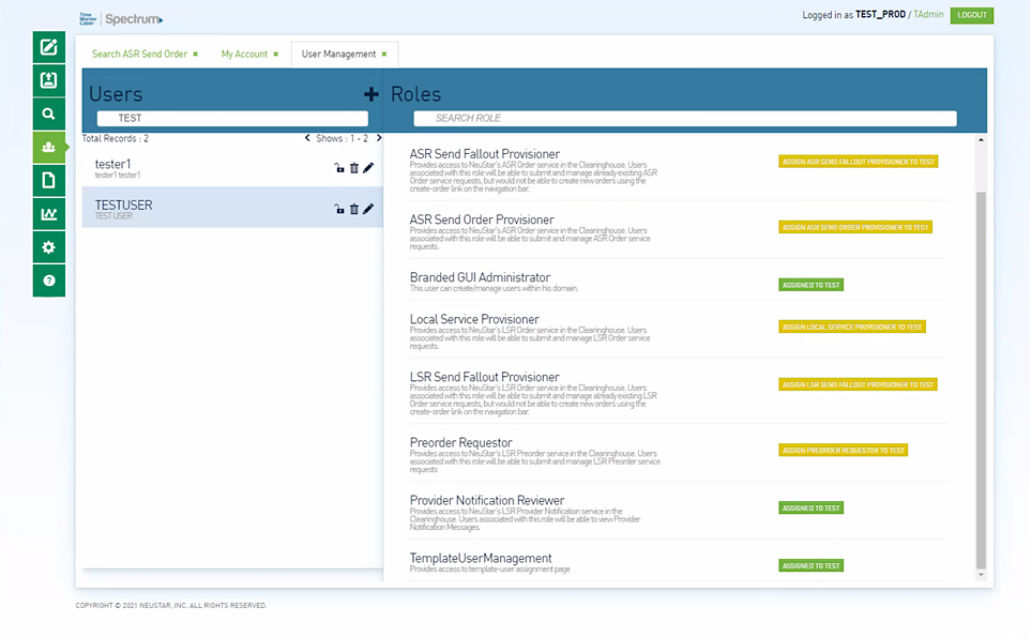
Task: Open the search icon in sidebar
Action: click(x=48, y=114)
